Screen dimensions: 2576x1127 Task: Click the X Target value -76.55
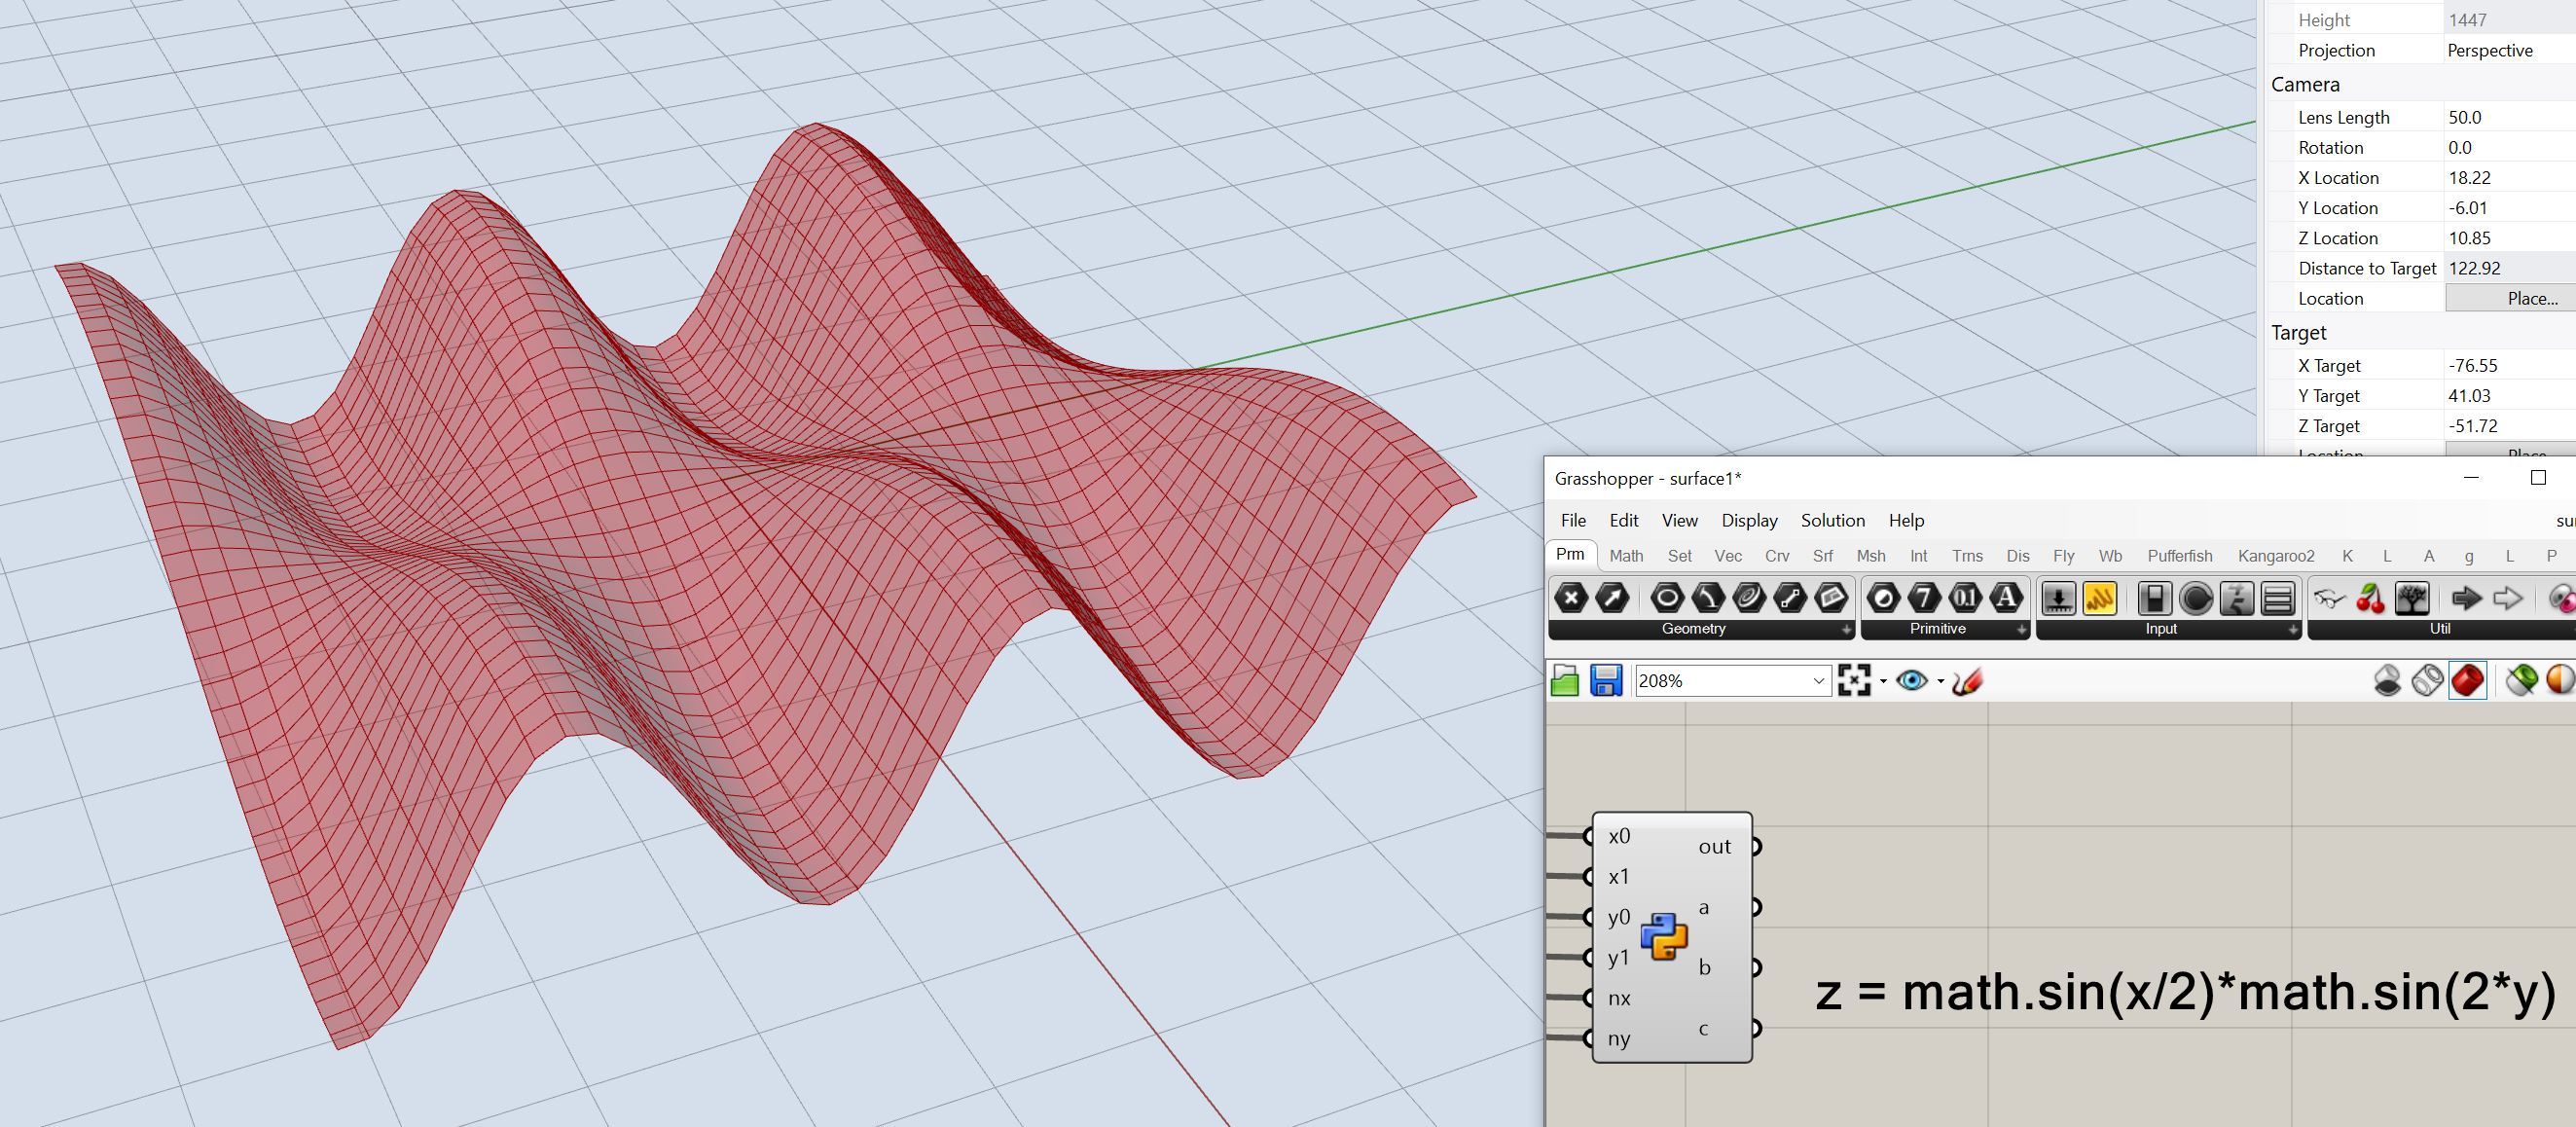(x=2510, y=366)
